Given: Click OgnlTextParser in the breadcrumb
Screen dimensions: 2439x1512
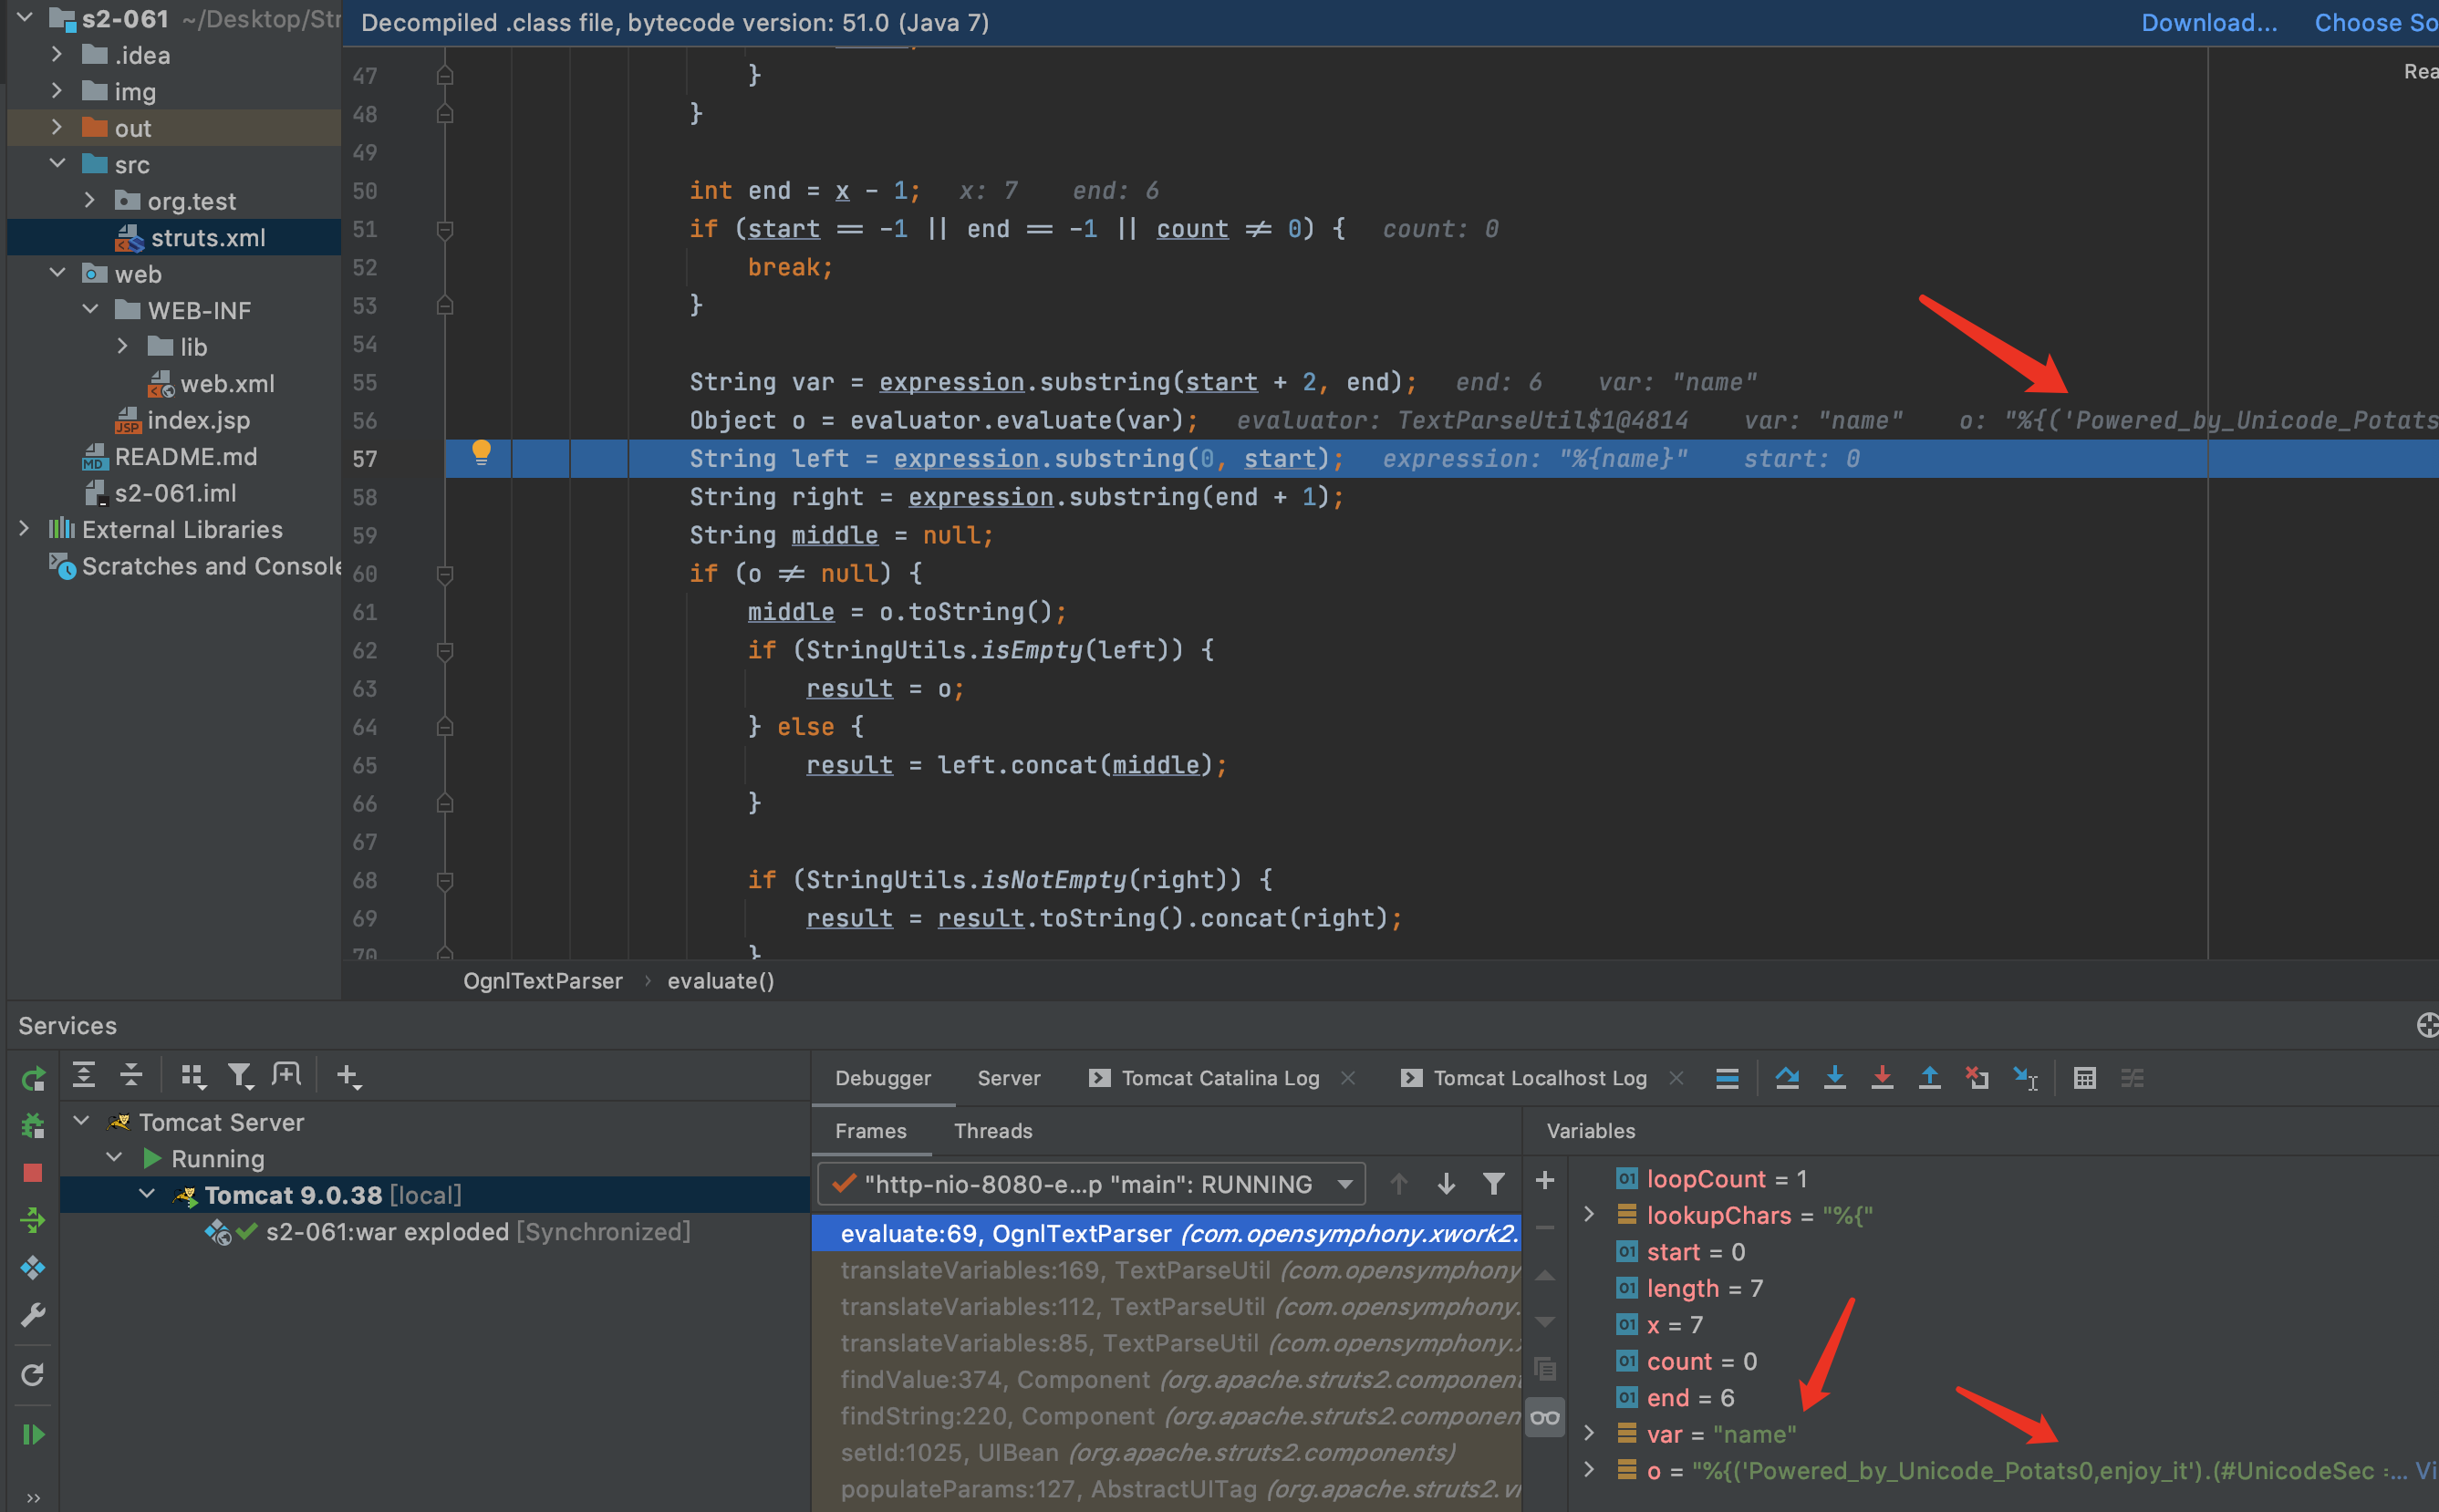Looking at the screenshot, I should coord(543,981).
